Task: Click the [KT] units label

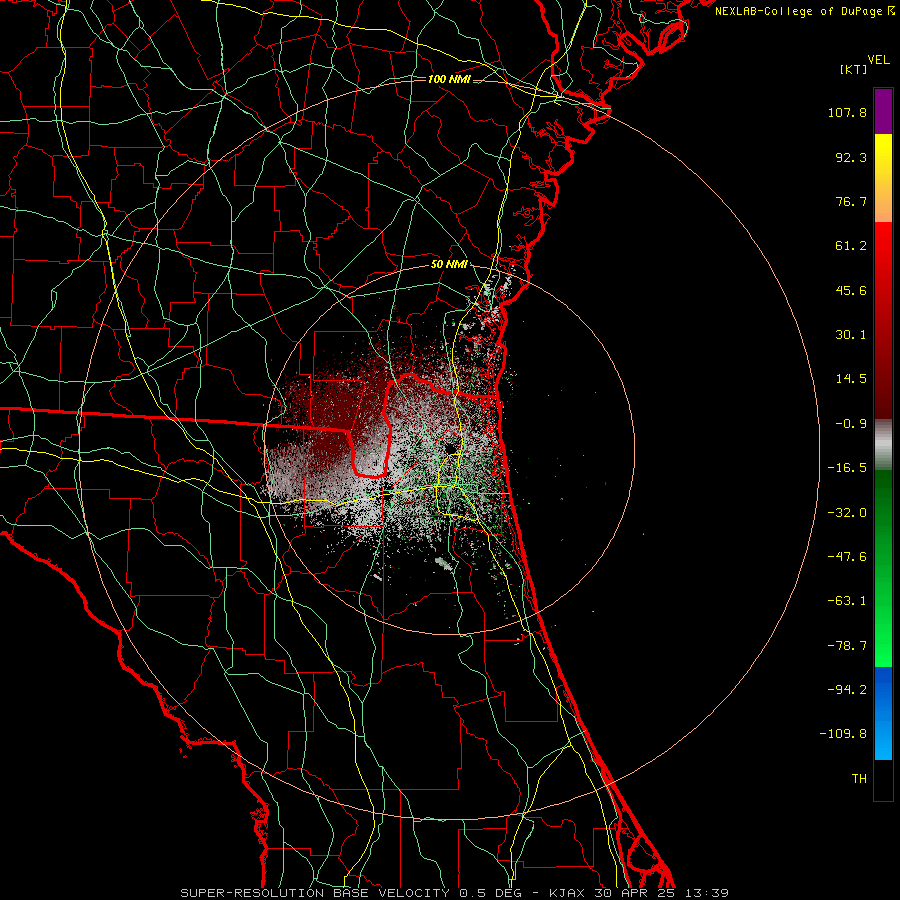Action: (854, 69)
